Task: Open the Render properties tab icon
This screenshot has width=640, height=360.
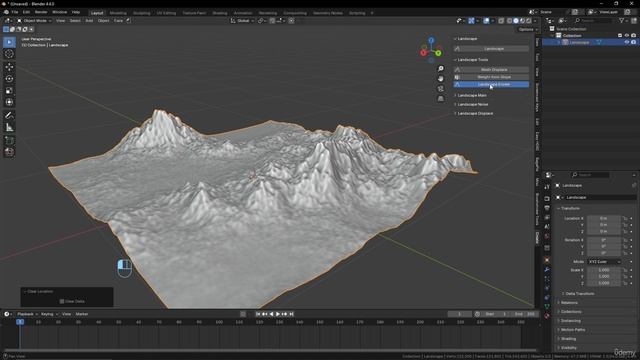Action: point(547,199)
